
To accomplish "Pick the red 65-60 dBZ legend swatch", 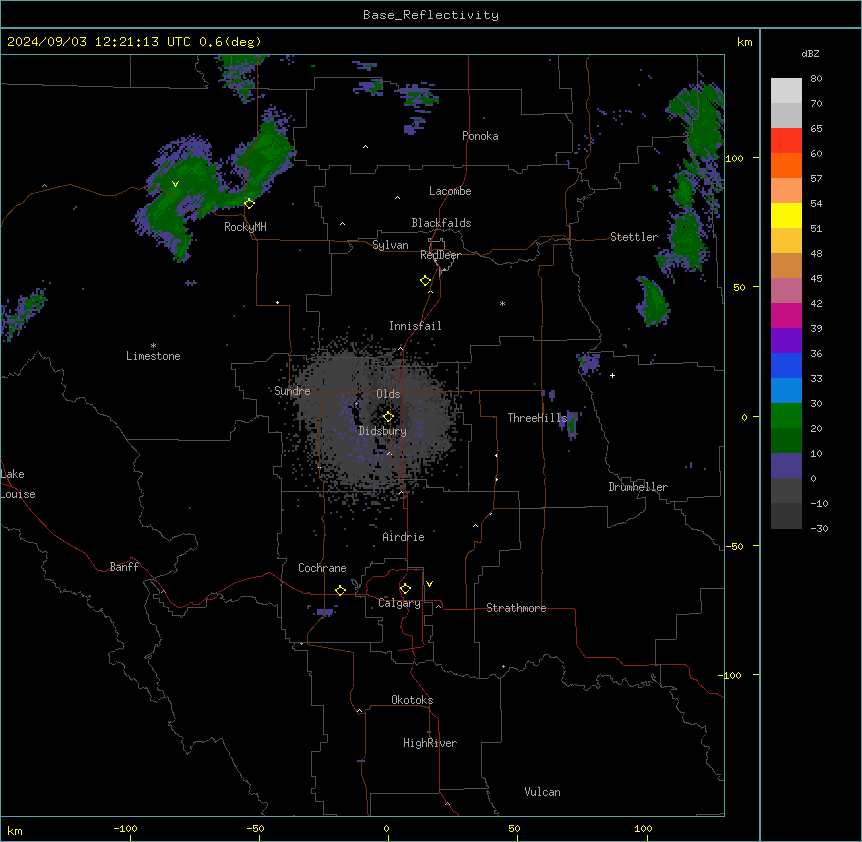I will point(786,141).
